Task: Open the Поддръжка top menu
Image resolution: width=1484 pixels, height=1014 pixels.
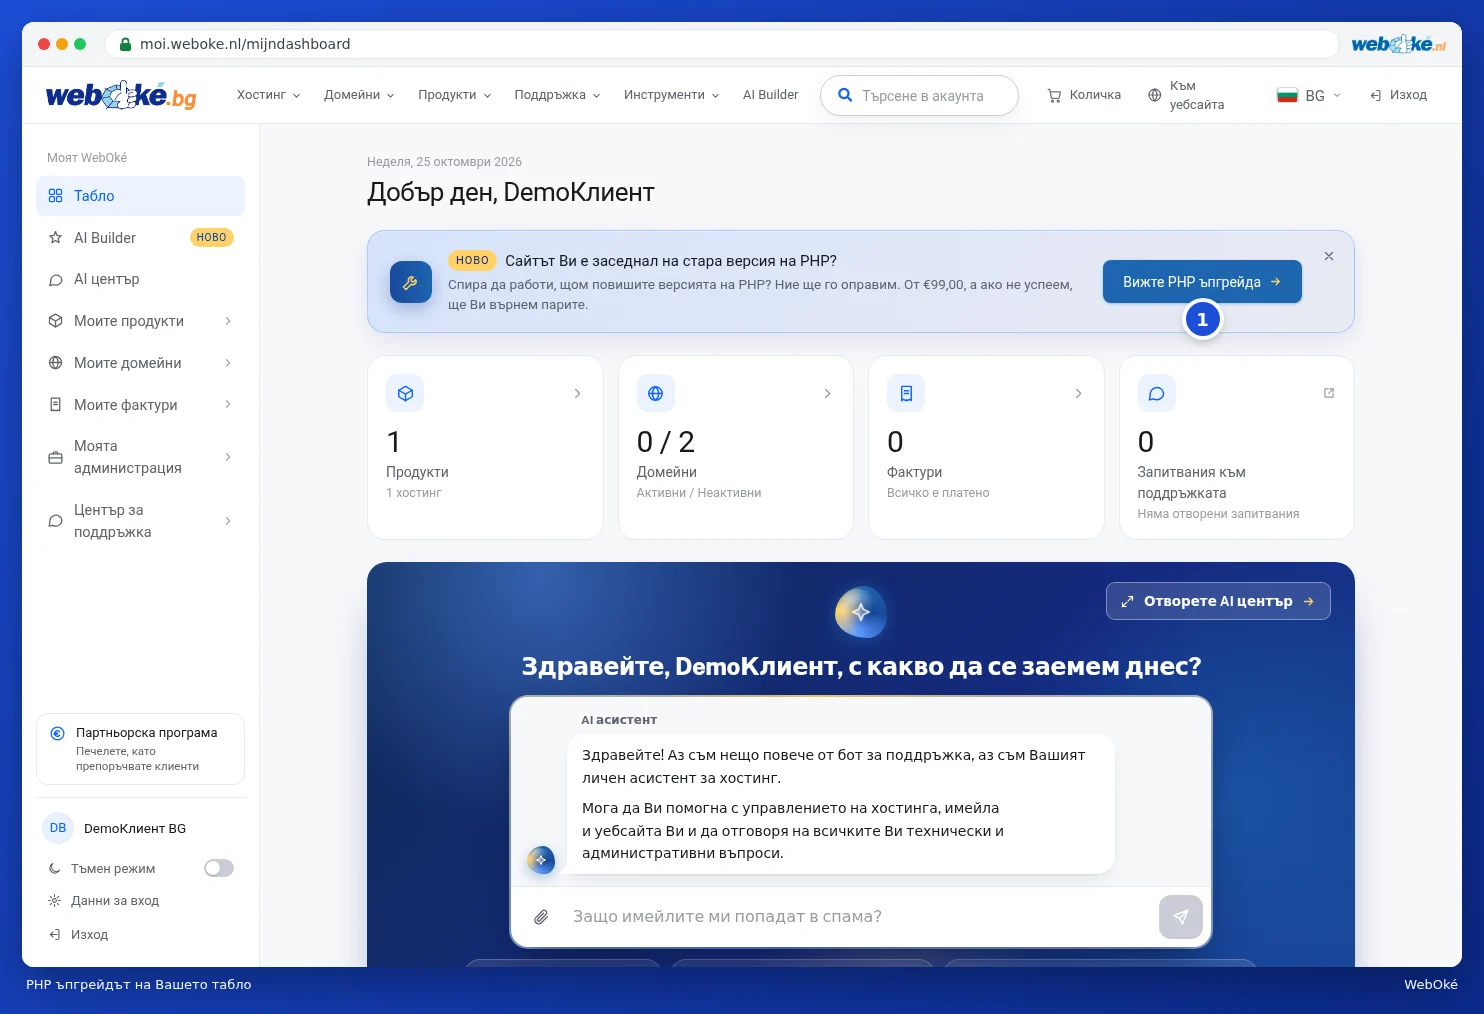Action: 557,95
